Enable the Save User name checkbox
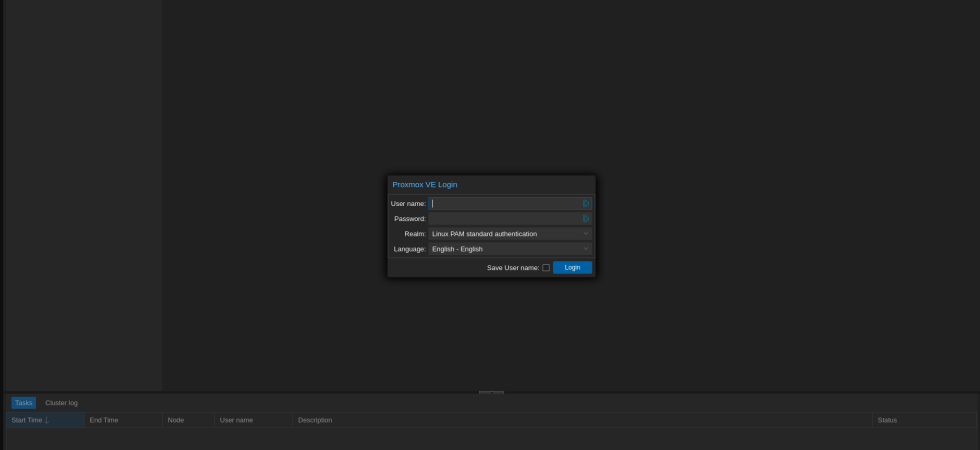The width and height of the screenshot is (980, 450). 546,268
